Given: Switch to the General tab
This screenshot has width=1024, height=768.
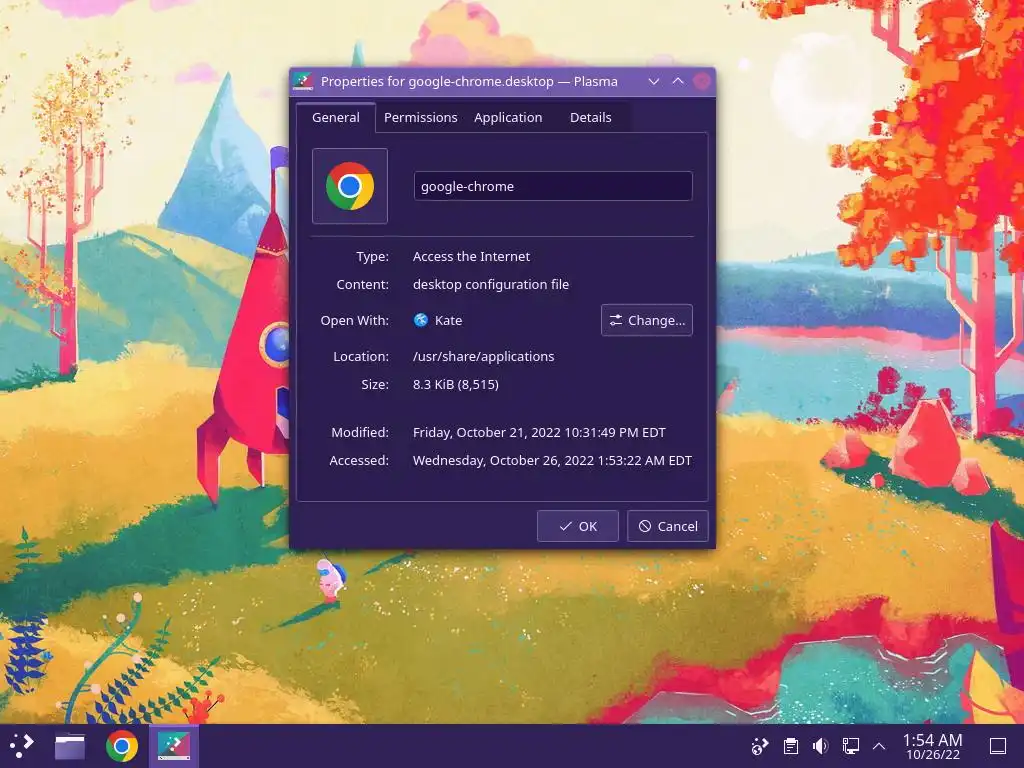Looking at the screenshot, I should tap(336, 118).
